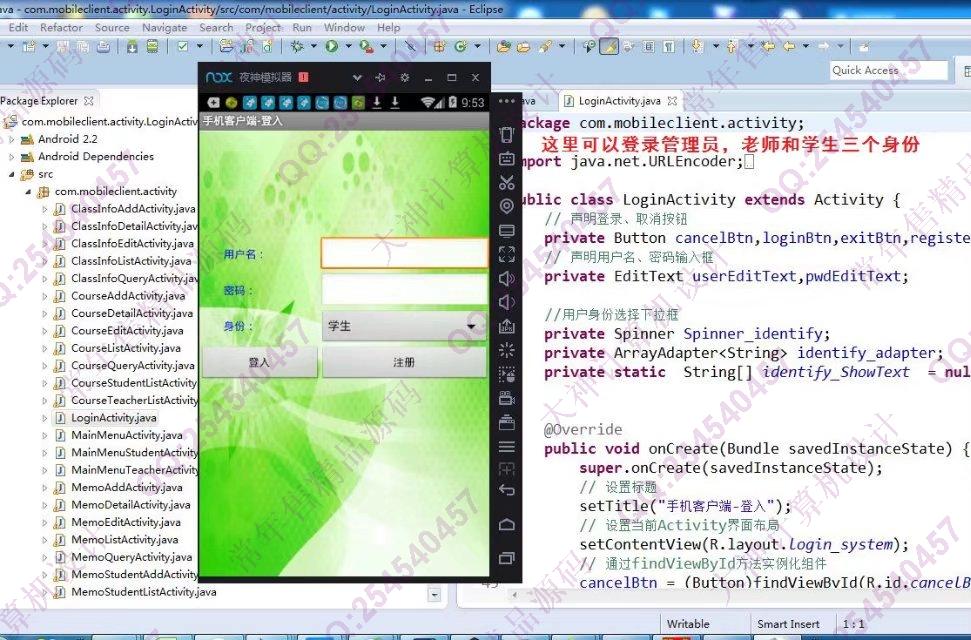Screen dimensions: 971x640
Task: Click Nox shake phone sidebar icon
Action: pos(507,135)
